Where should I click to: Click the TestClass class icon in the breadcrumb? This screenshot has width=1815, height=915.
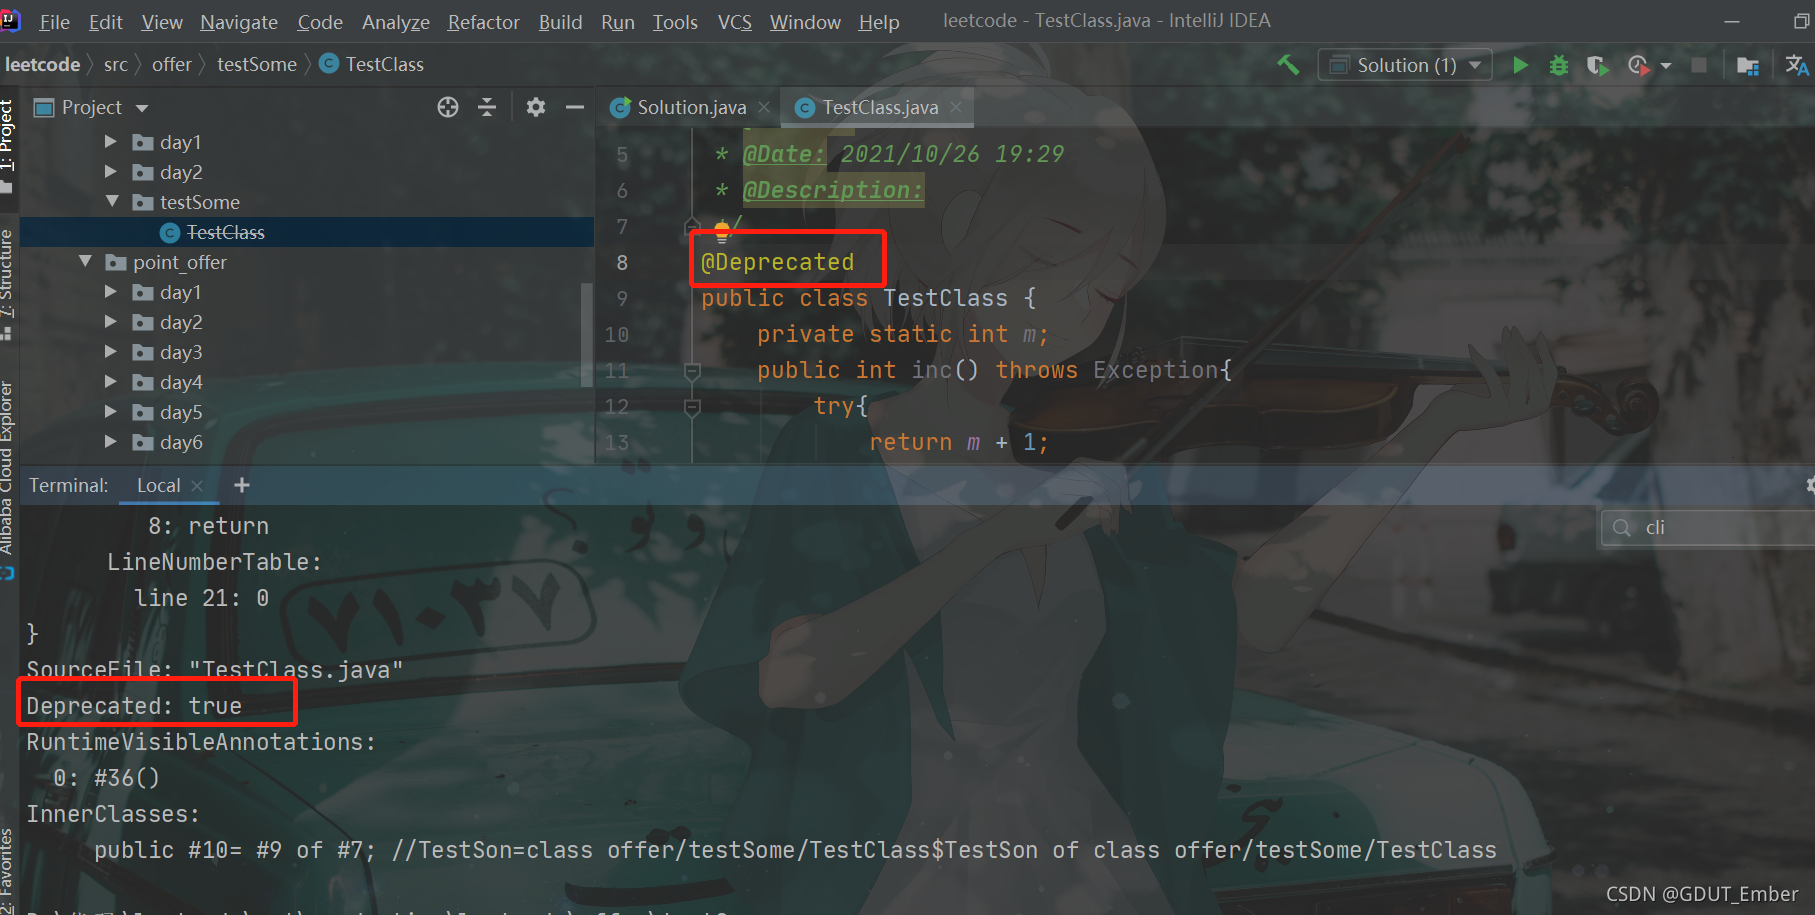tap(329, 64)
